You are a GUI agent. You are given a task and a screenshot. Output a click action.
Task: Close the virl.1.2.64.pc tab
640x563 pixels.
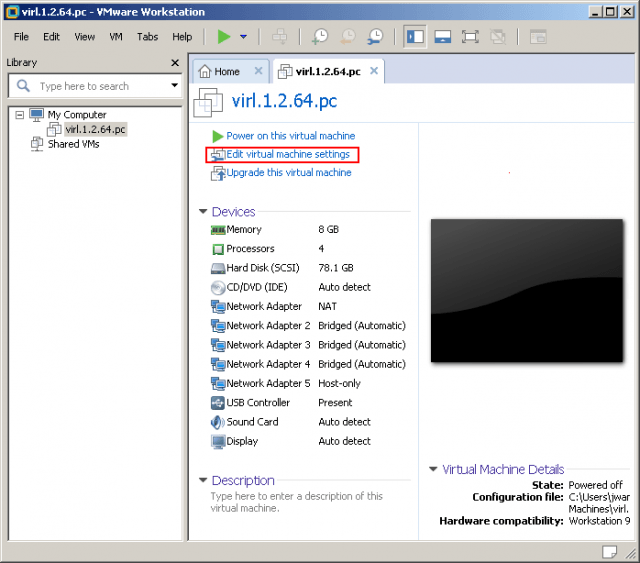pos(374,71)
